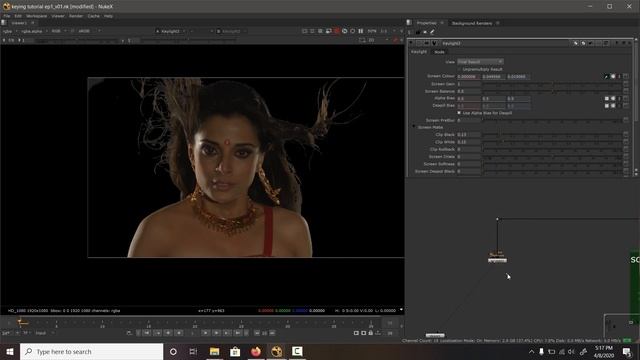Viewport: 640px width, 360px height.
Task: Click the Despill Bias color swatch
Action: (607, 106)
